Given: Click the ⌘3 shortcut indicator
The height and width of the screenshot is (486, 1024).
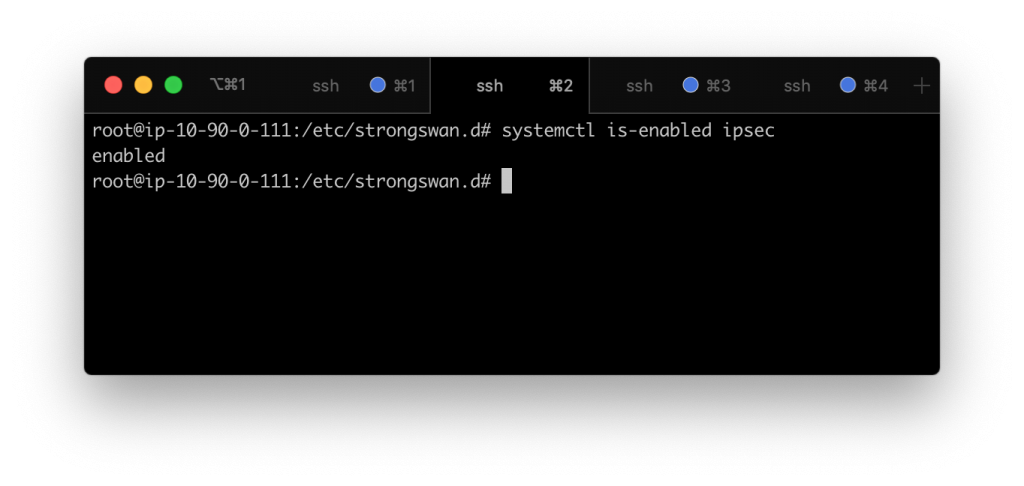Looking at the screenshot, I should [718, 86].
